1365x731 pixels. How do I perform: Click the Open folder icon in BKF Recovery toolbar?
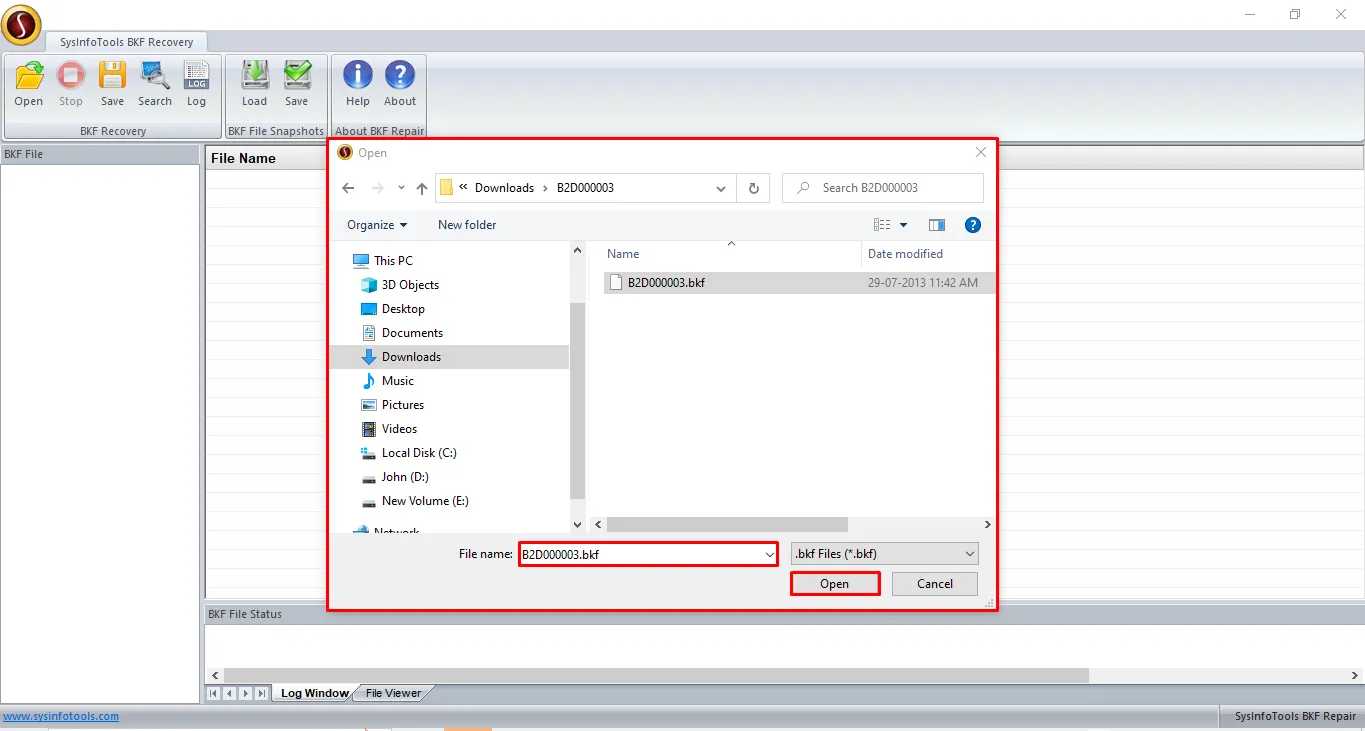point(29,77)
